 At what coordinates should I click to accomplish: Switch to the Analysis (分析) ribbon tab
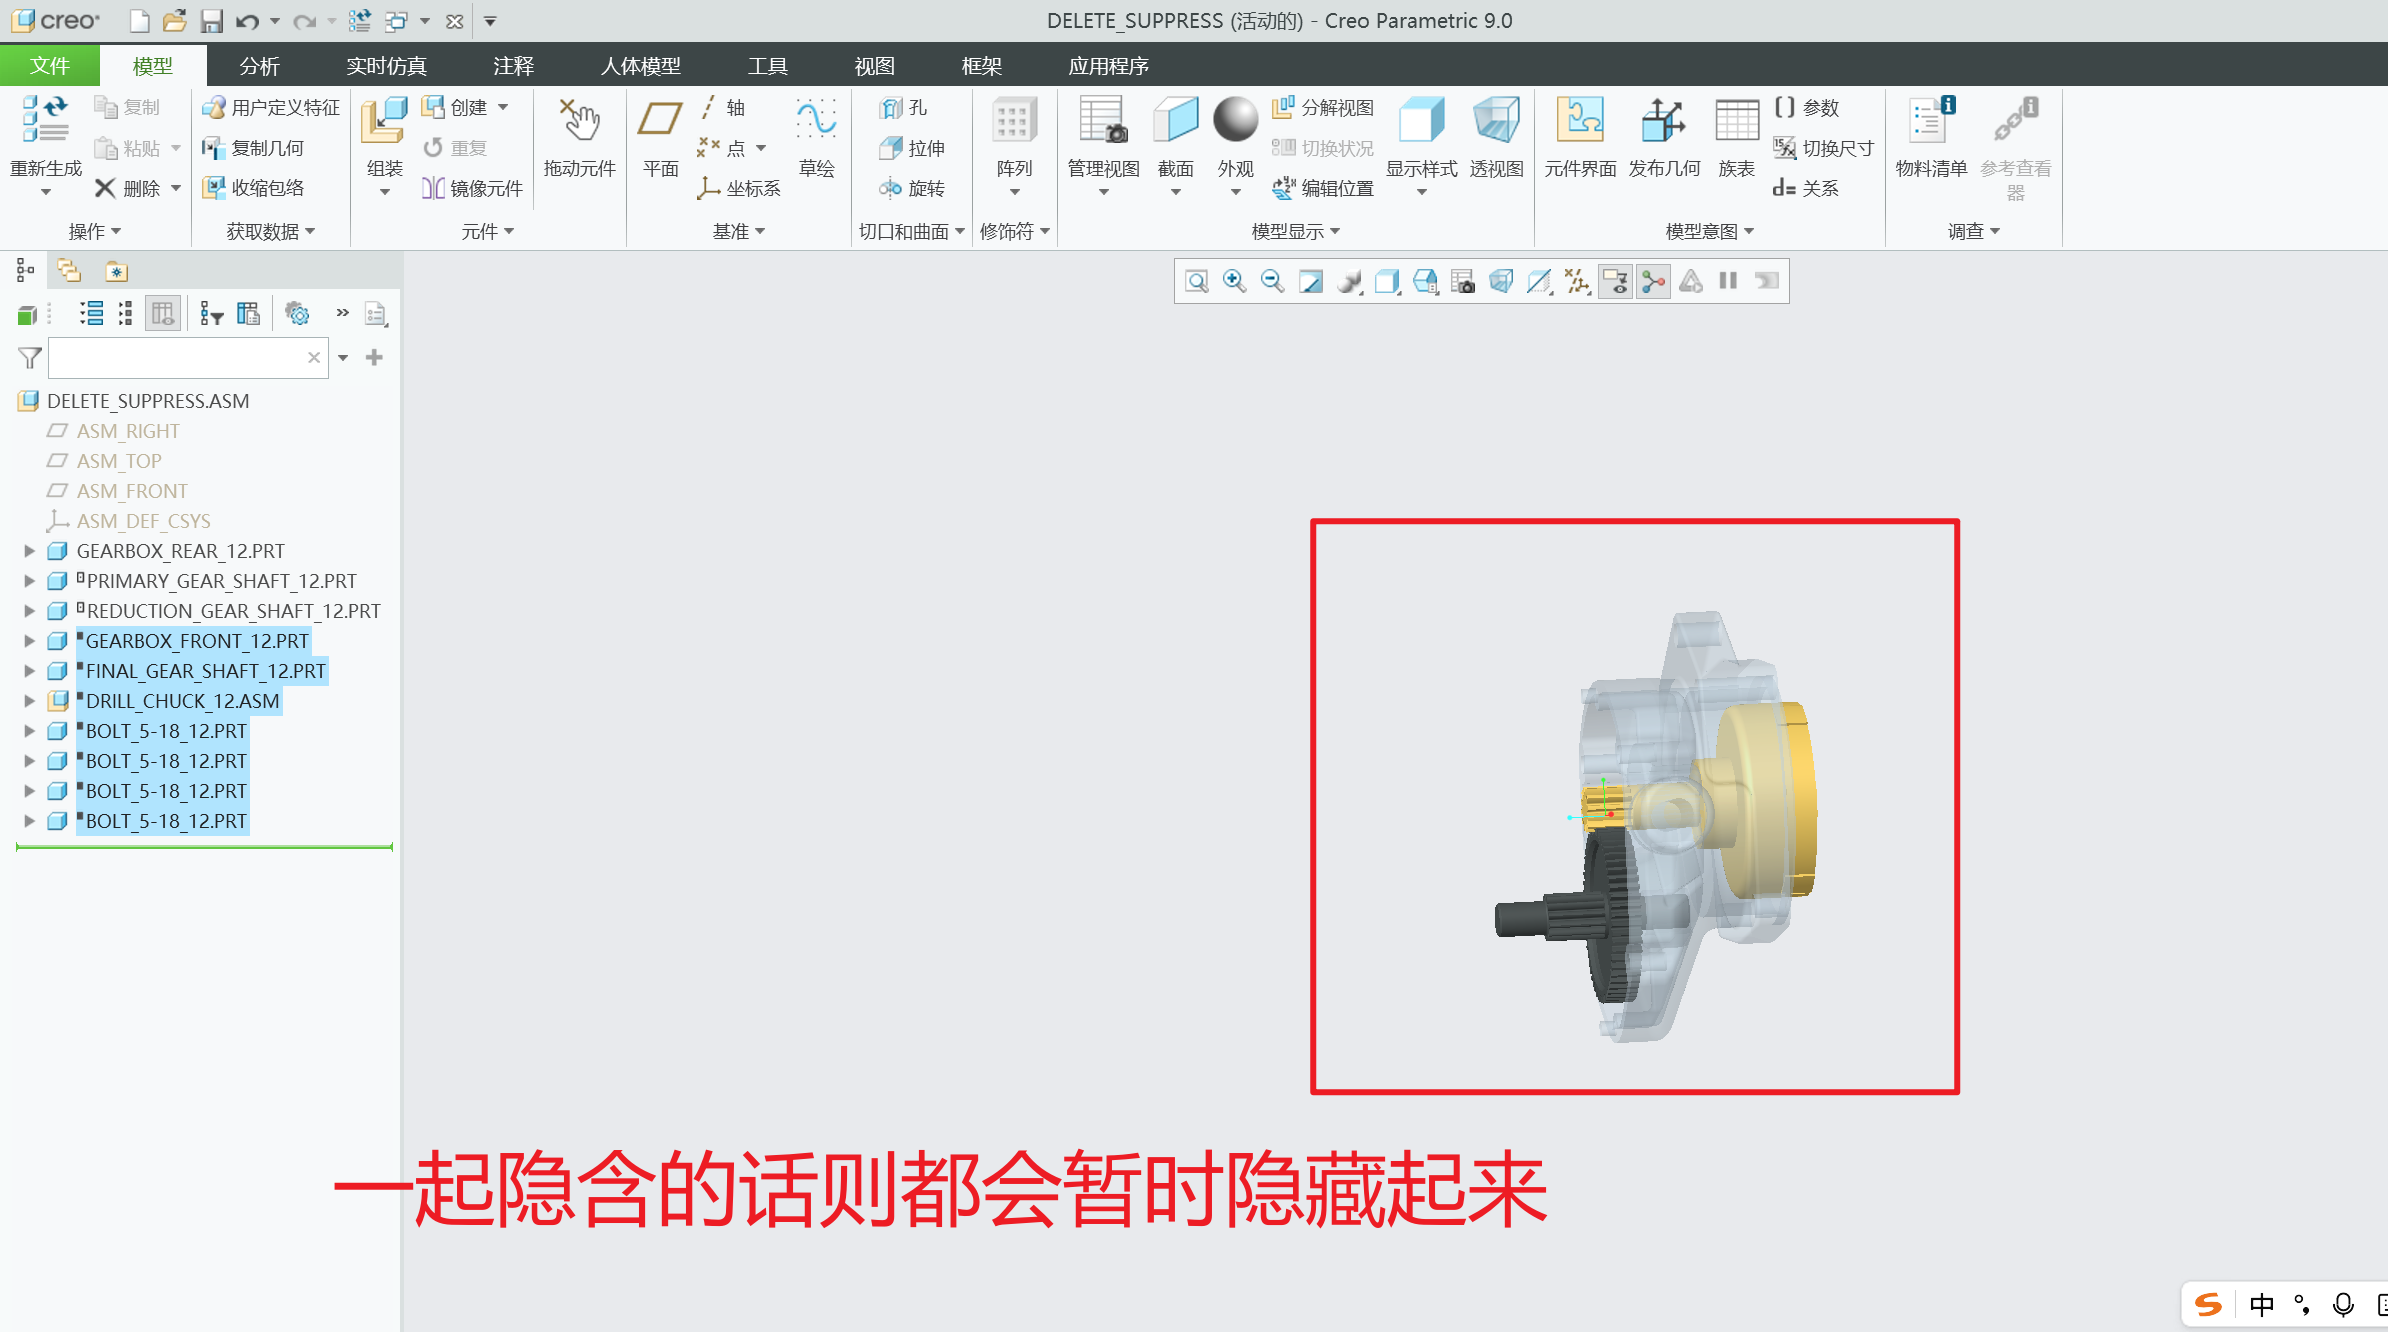pyautogui.click(x=259, y=66)
